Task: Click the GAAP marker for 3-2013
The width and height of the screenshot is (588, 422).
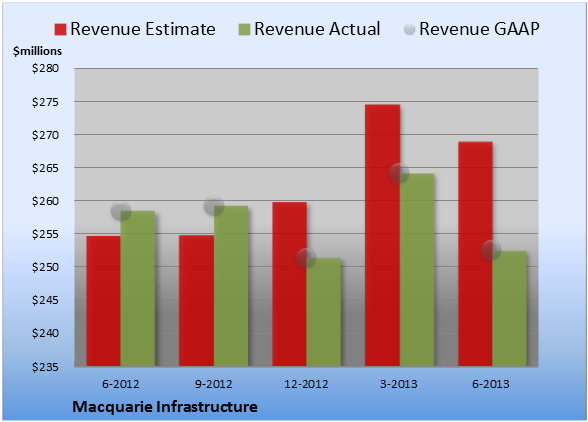Action: 399,173
